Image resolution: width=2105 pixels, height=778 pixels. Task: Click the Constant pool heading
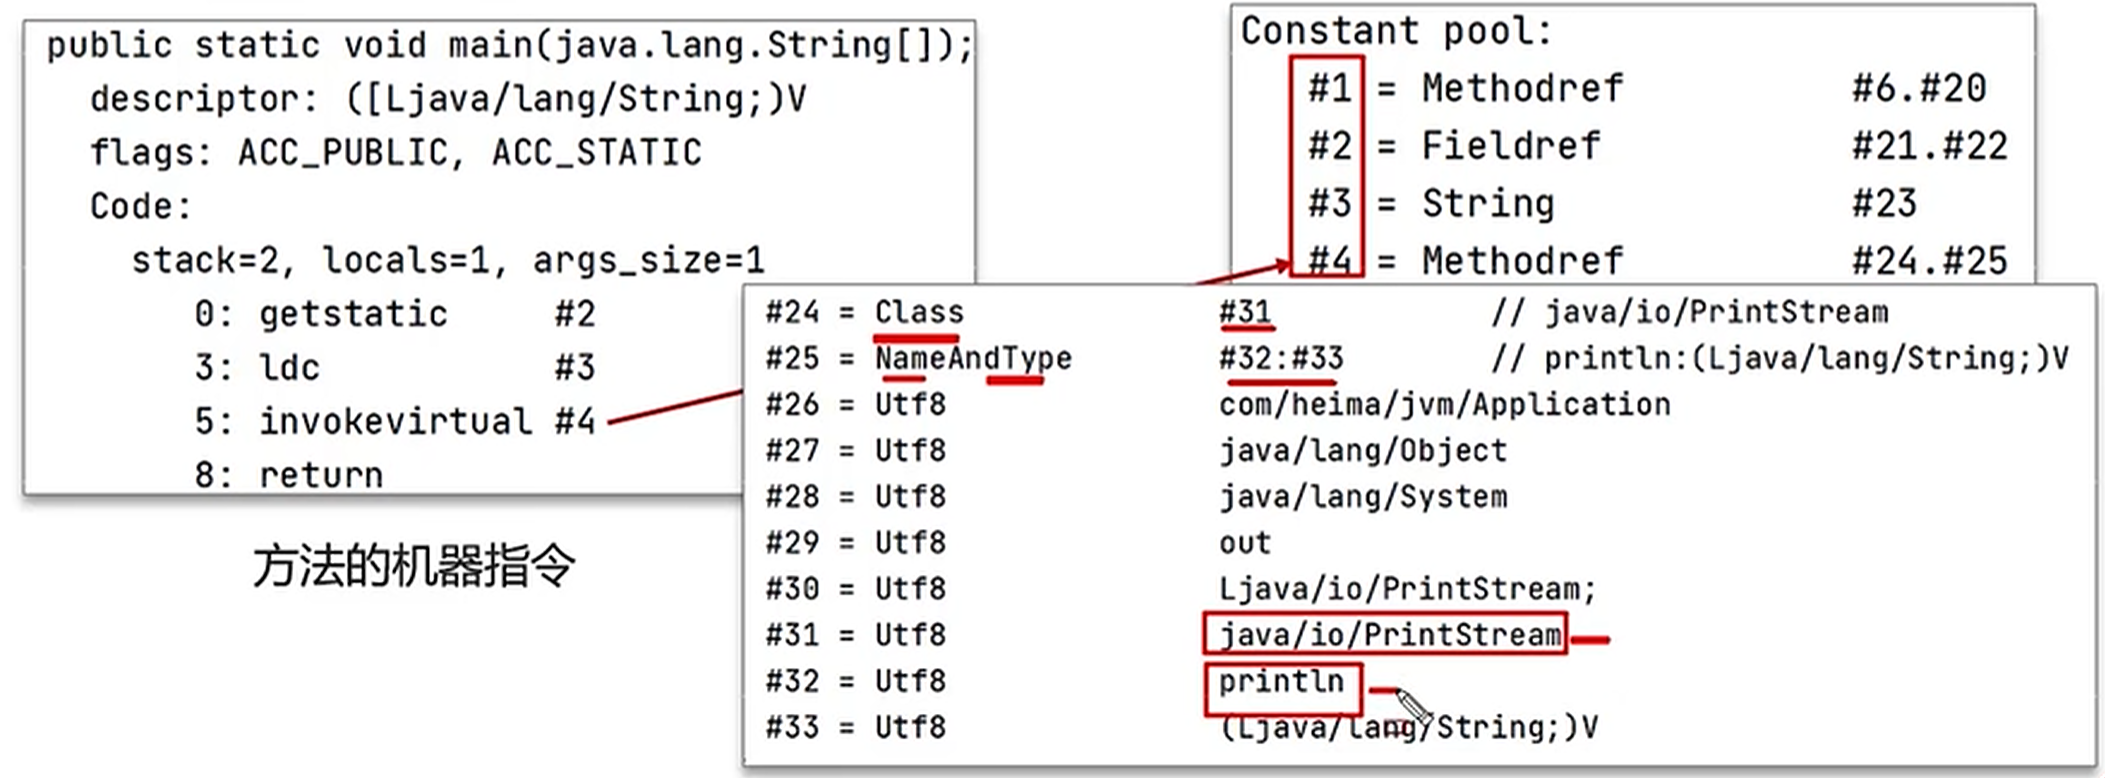1395,32
